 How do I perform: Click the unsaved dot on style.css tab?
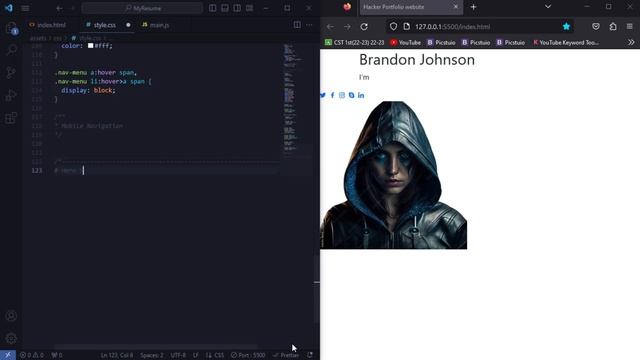coord(128,25)
